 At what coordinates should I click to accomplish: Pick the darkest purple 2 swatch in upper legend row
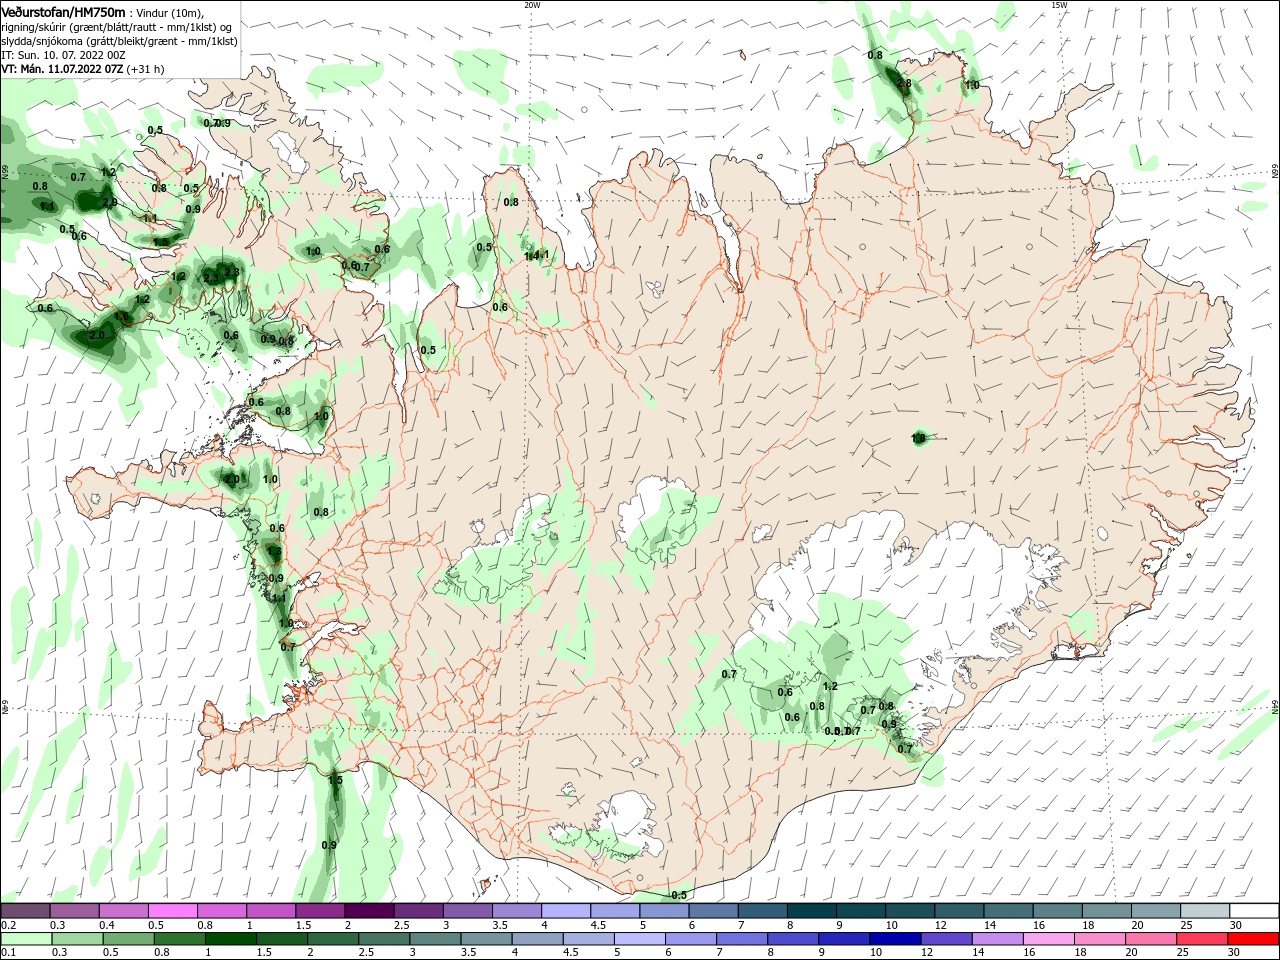[x=369, y=911]
